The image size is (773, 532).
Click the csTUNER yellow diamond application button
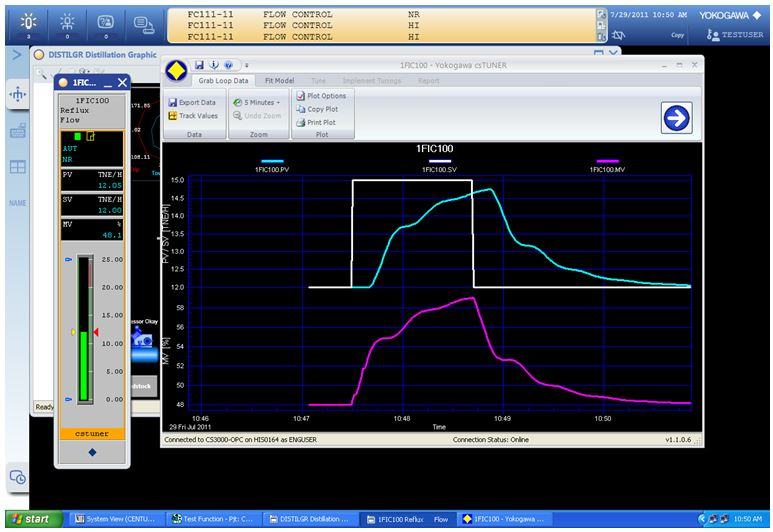point(176,71)
